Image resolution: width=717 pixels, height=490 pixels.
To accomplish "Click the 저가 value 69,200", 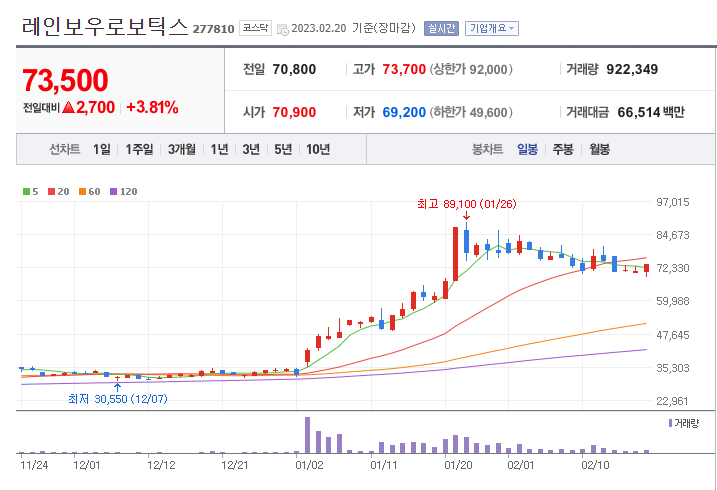I will (x=404, y=112).
